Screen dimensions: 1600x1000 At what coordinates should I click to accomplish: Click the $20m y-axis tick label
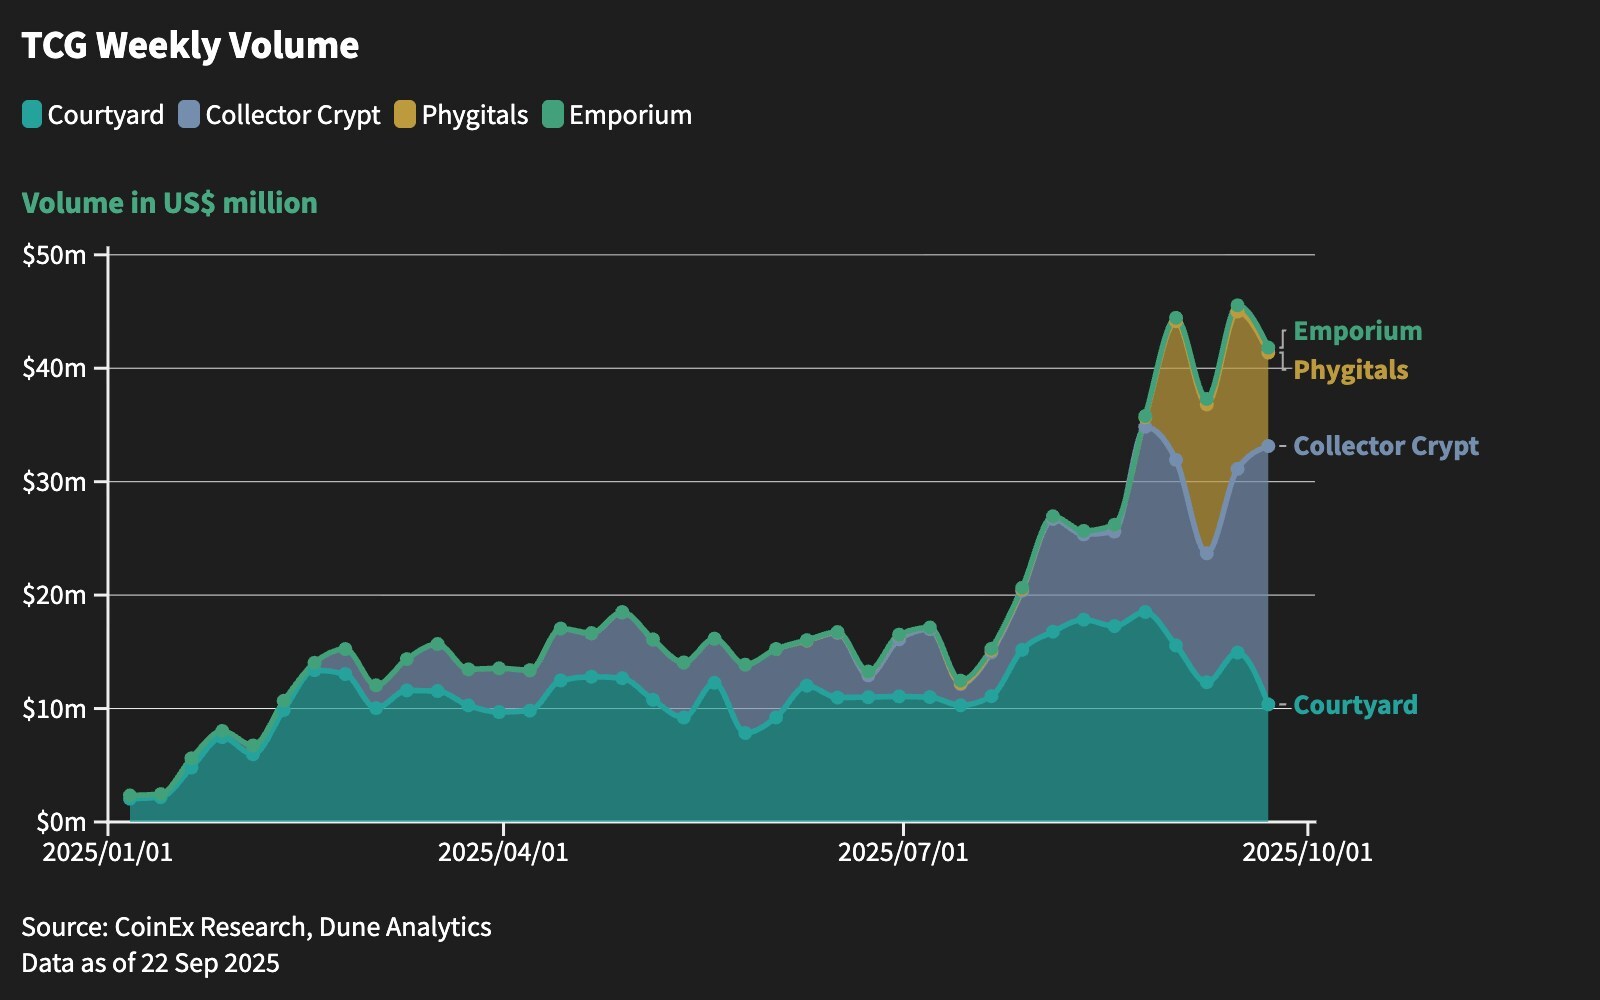(54, 595)
